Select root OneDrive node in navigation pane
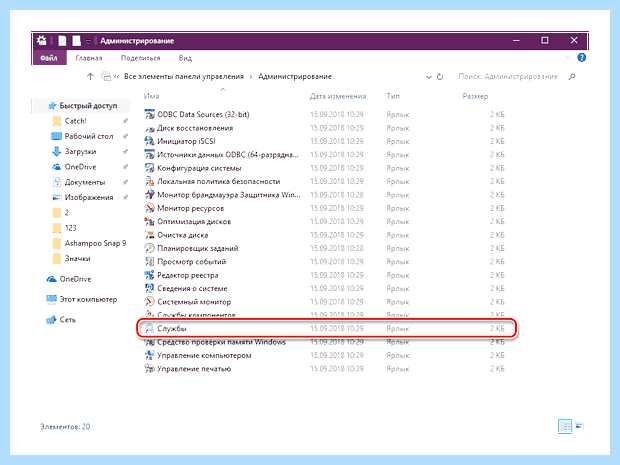620x465 pixels. [x=75, y=279]
